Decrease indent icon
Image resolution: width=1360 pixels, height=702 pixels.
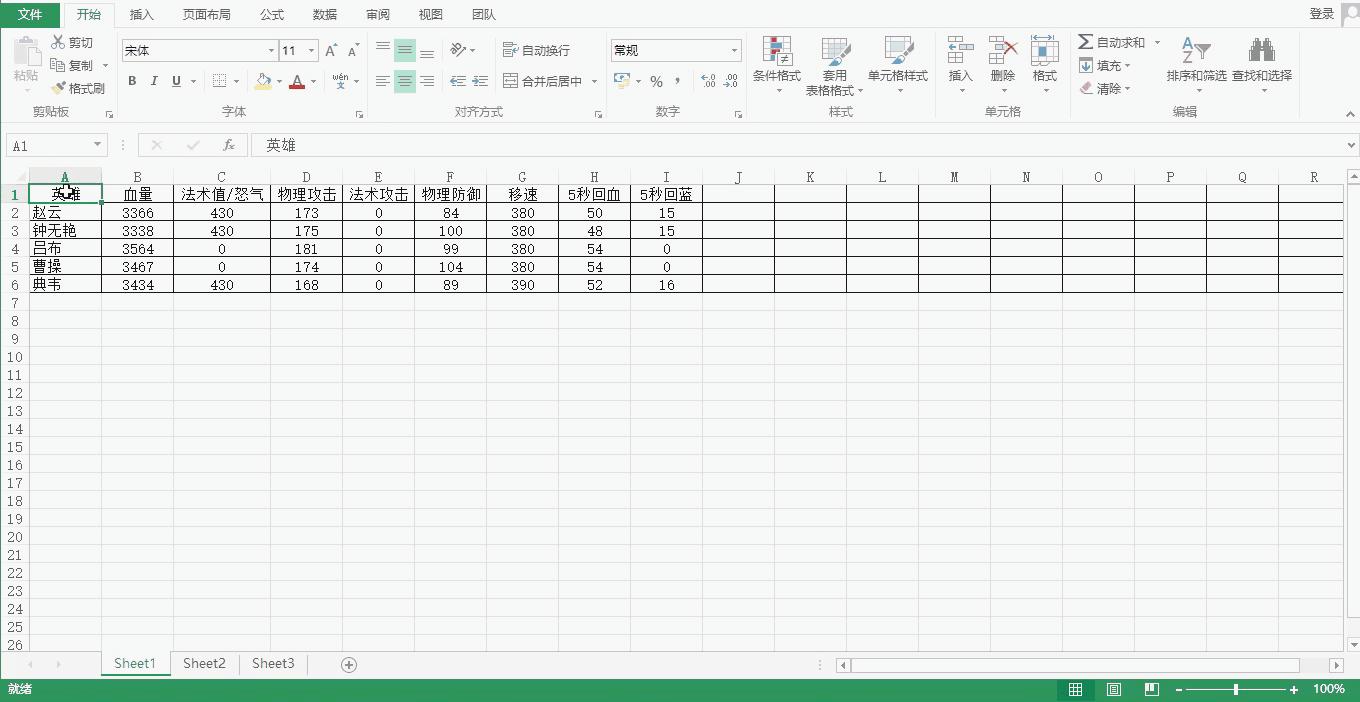click(458, 81)
